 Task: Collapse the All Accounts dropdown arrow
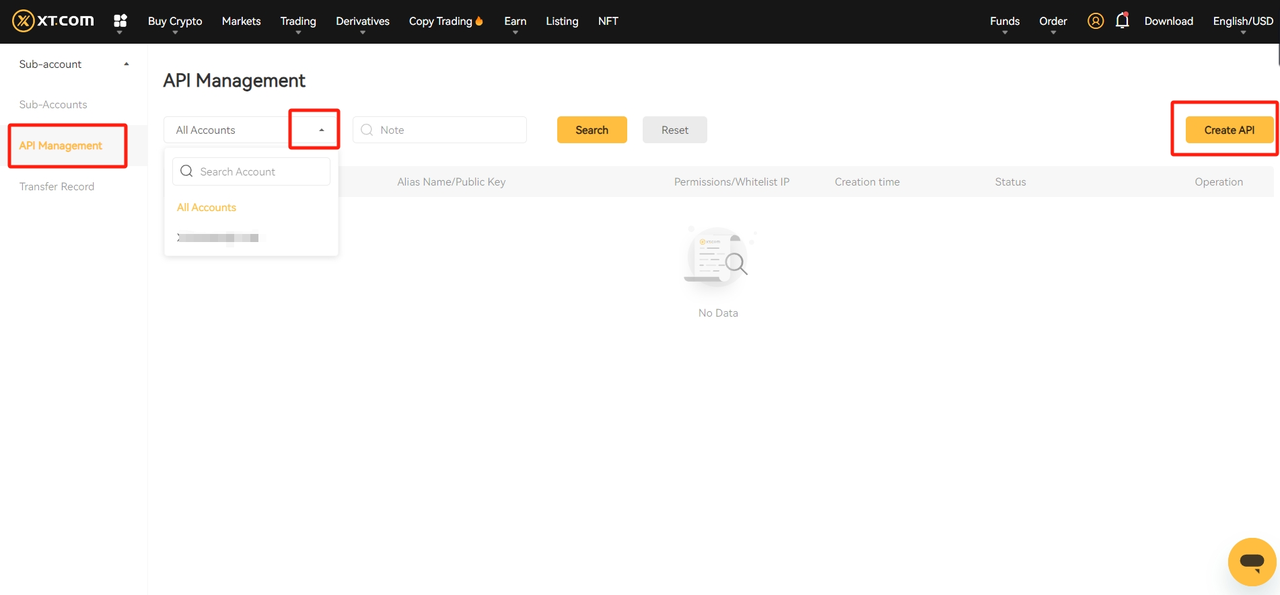pyautogui.click(x=321, y=130)
